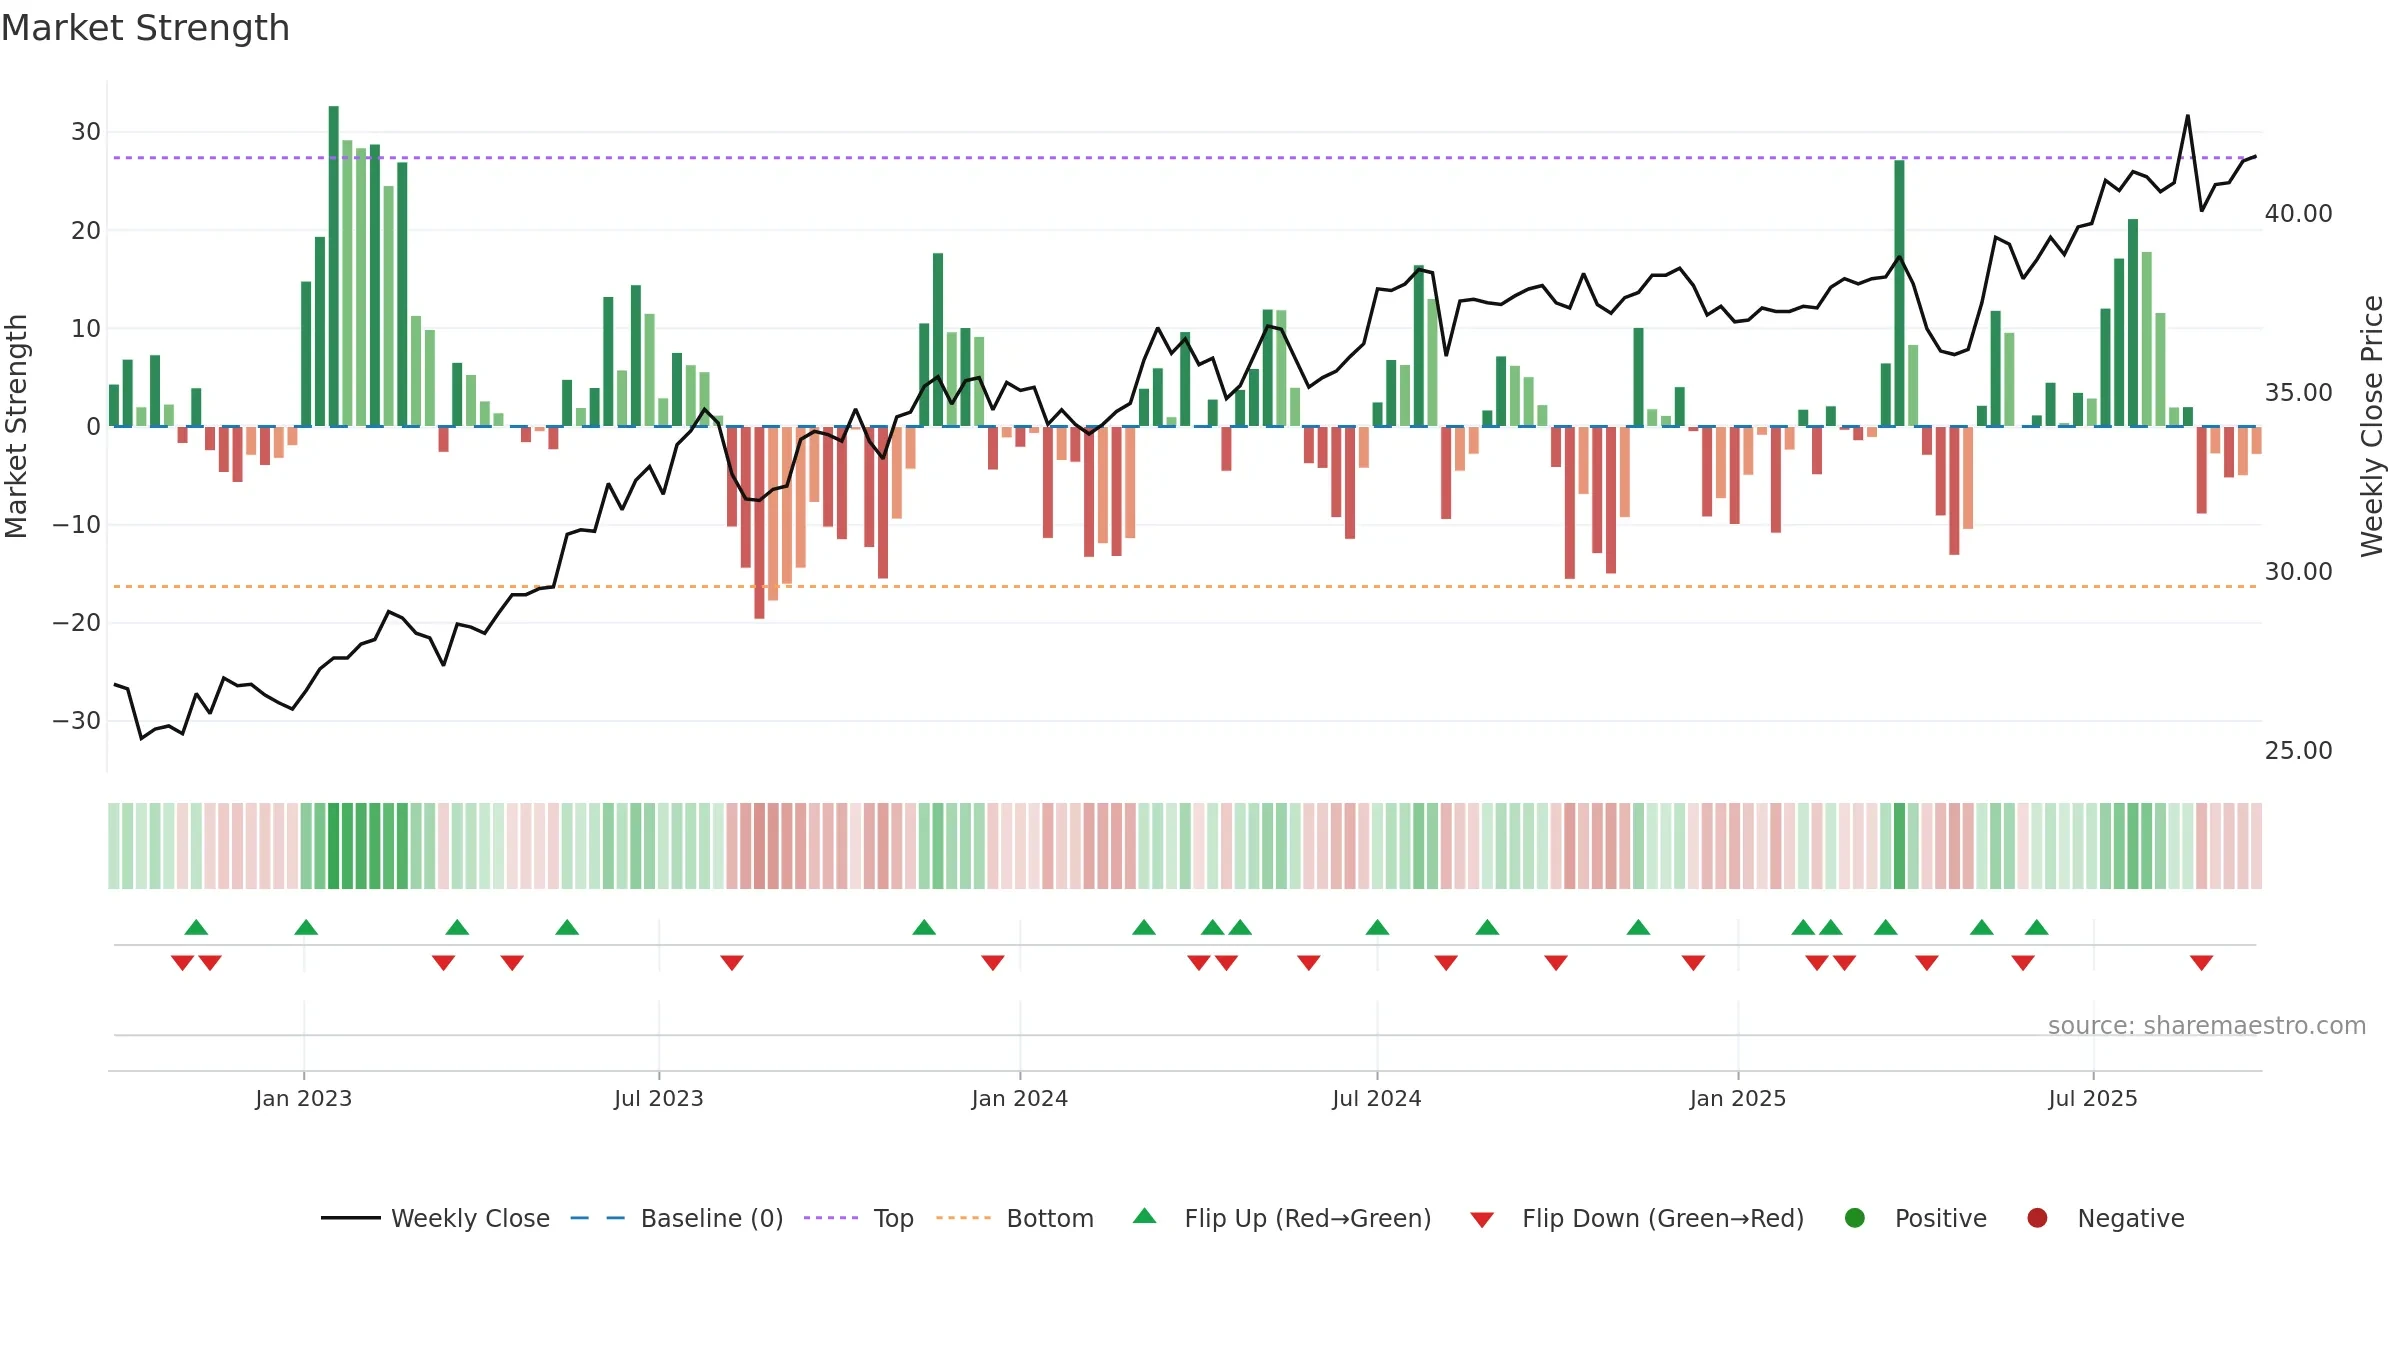Click the "Jul 2024" date axis label

(x=1377, y=1099)
